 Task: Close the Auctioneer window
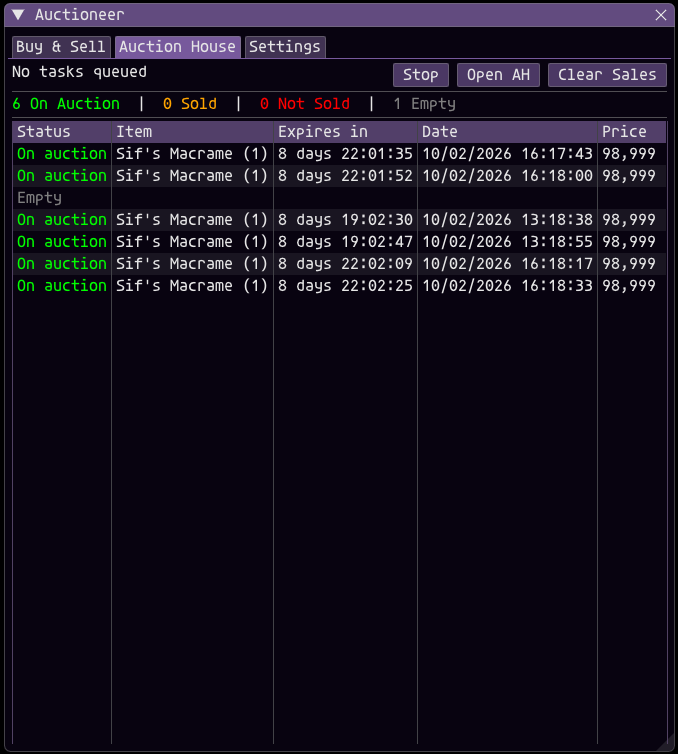click(661, 15)
